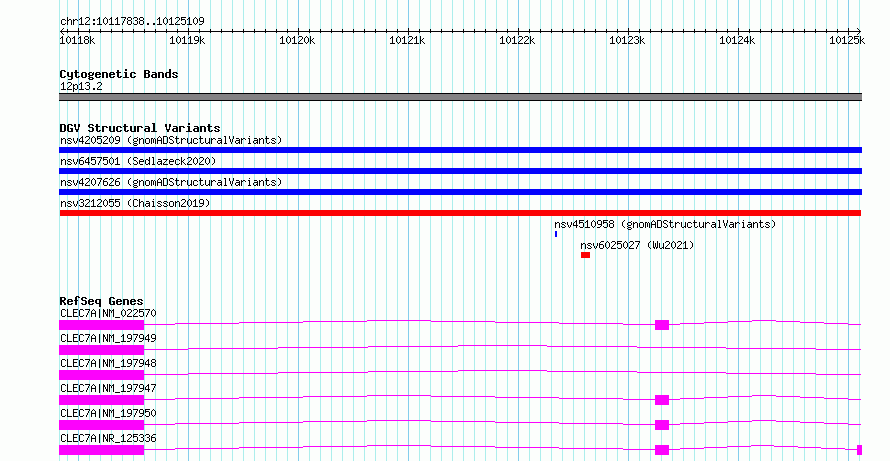Image resolution: width=890 pixels, height=461 pixels.
Task: Open the nsv4207626 variant label
Action: [x=171, y=182]
